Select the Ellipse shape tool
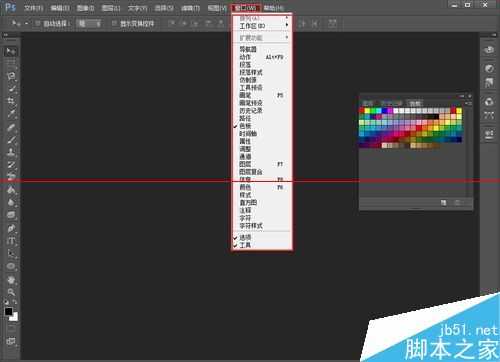The width and height of the screenshot is (500, 362). [x=11, y=266]
